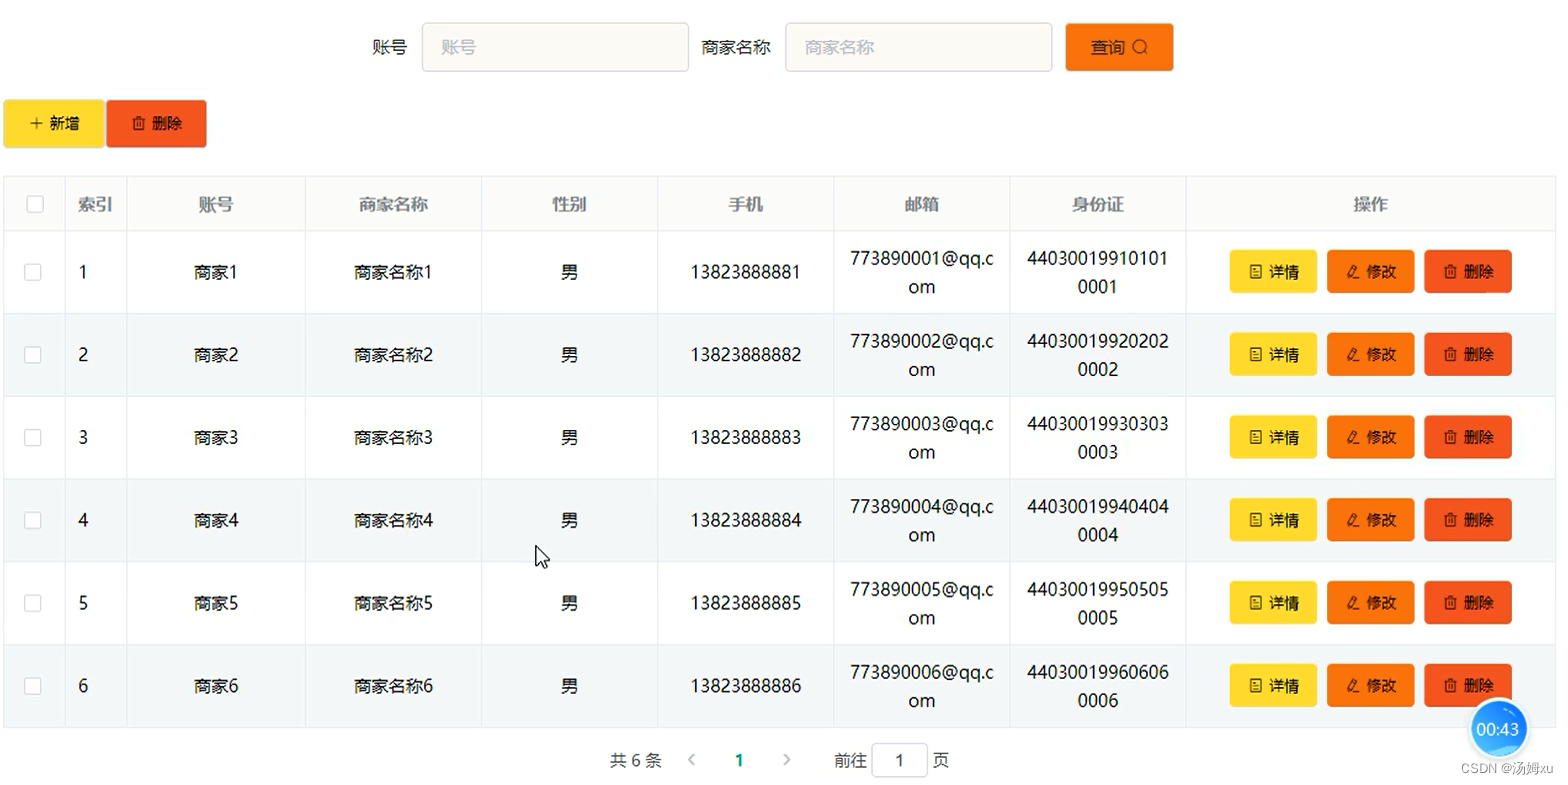
Task: Click the 账号 column header
Action: pyautogui.click(x=216, y=204)
